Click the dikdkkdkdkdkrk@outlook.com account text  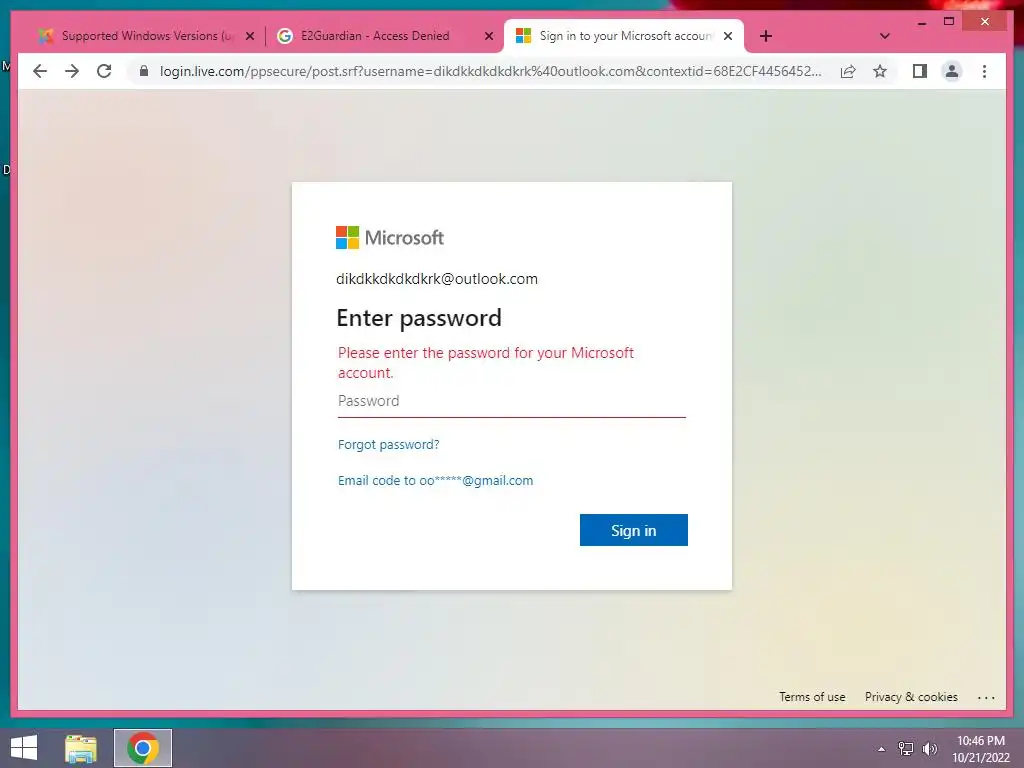(x=437, y=279)
